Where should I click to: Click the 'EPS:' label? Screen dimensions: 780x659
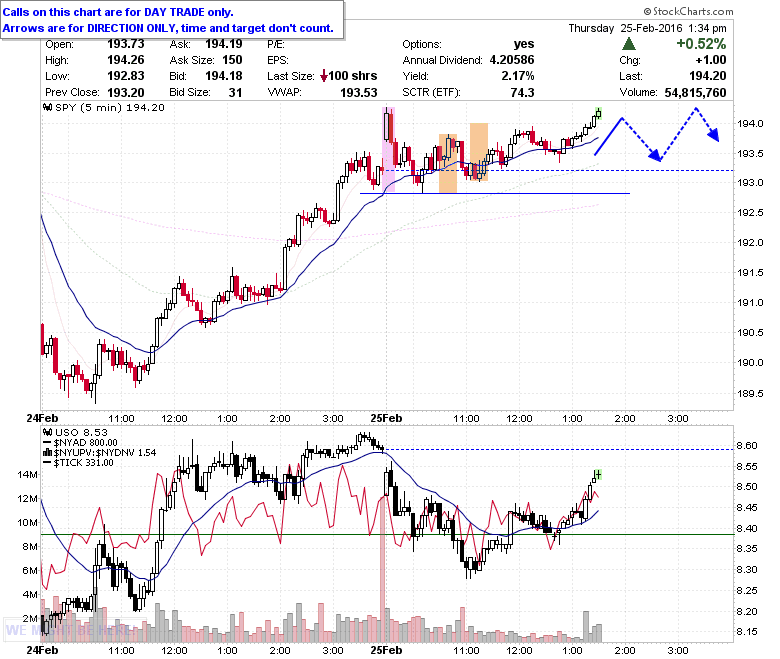click(278, 60)
